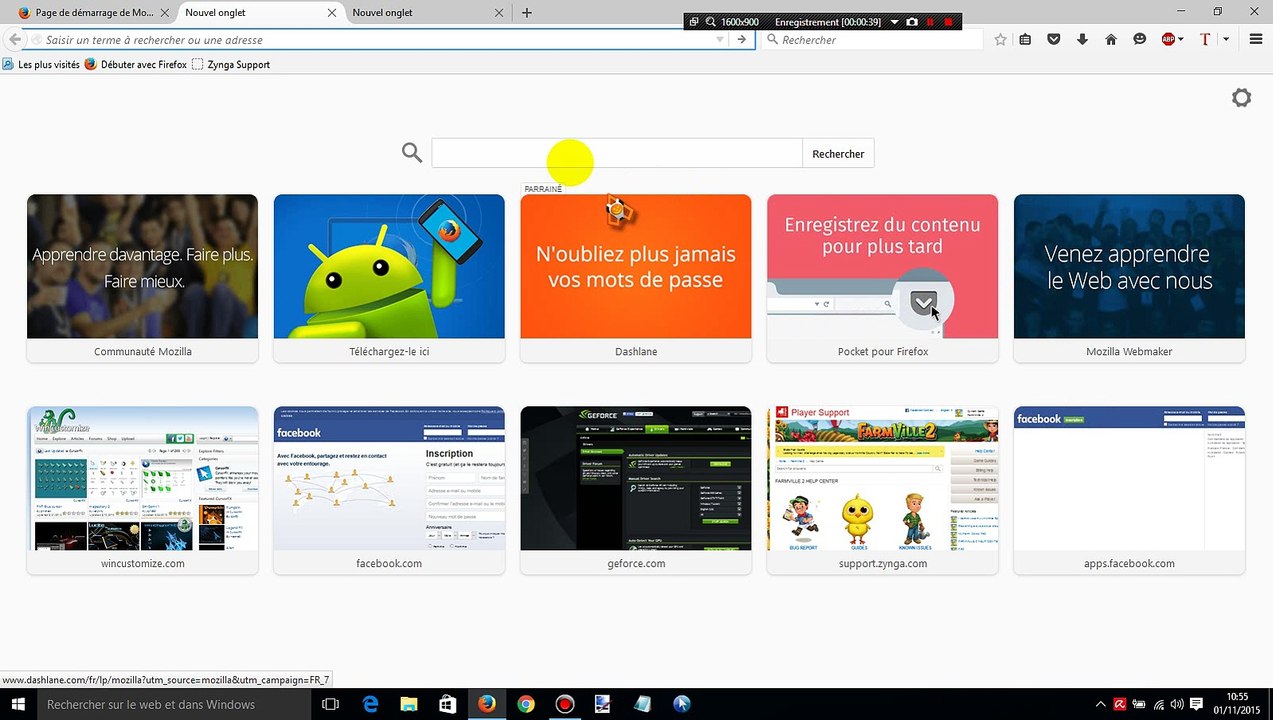Click the Adblock Plus ABP icon
Viewport: 1273px width, 720px height.
tap(1168, 40)
